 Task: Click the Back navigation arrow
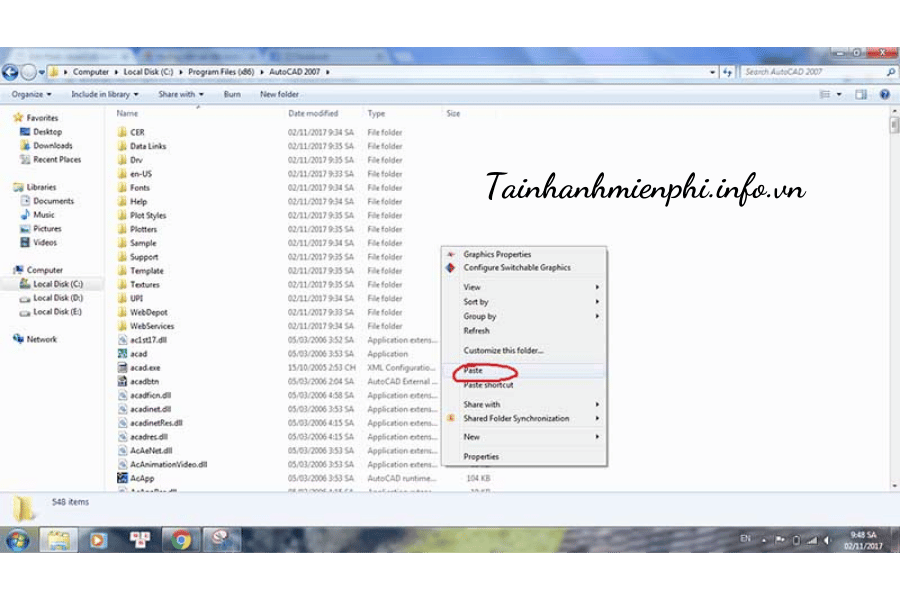point(11,72)
